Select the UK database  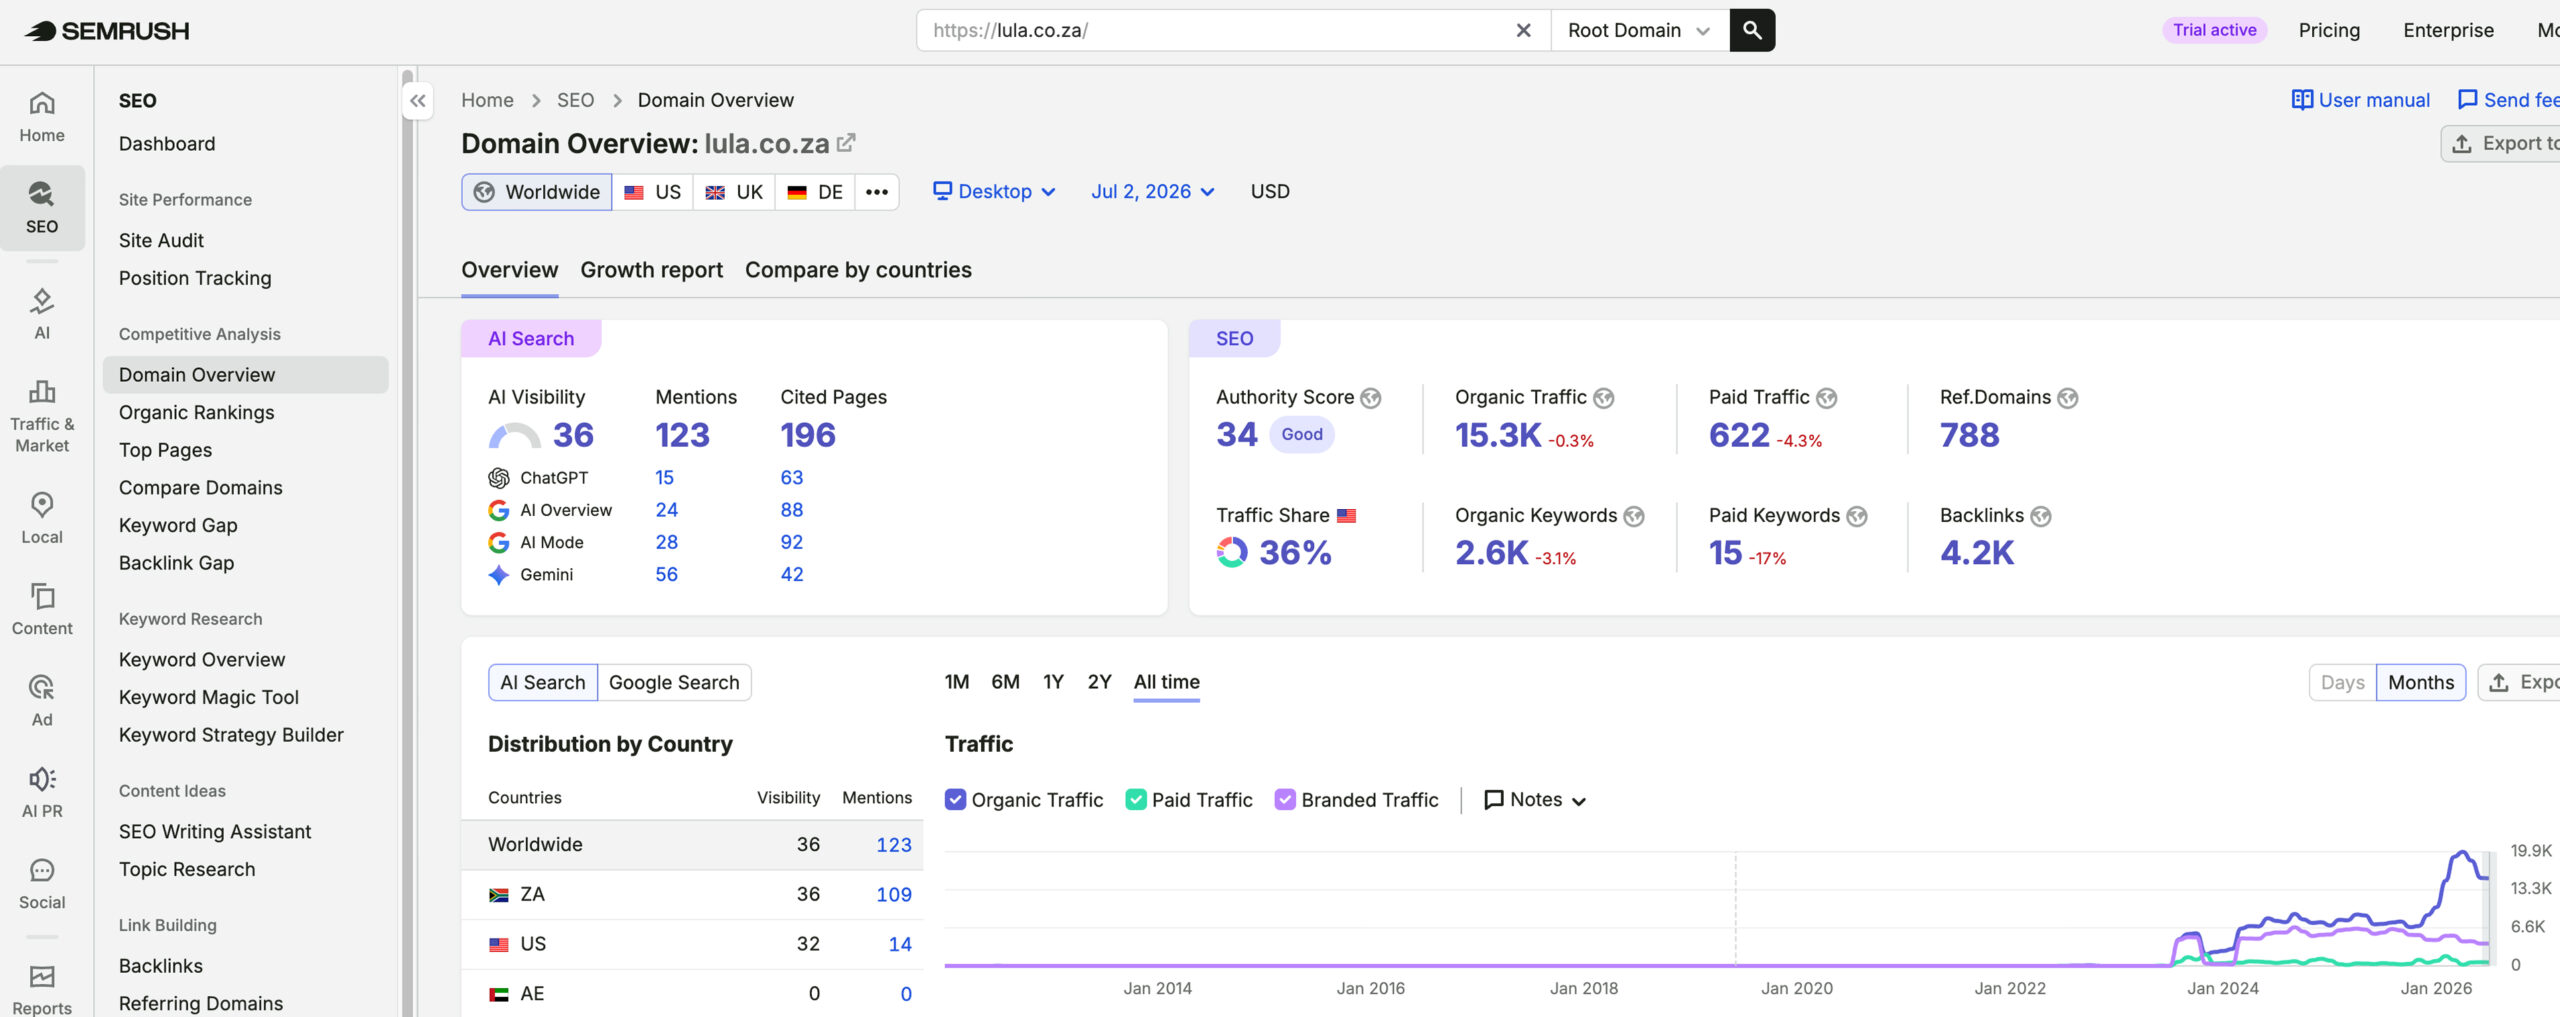pyautogui.click(x=734, y=192)
